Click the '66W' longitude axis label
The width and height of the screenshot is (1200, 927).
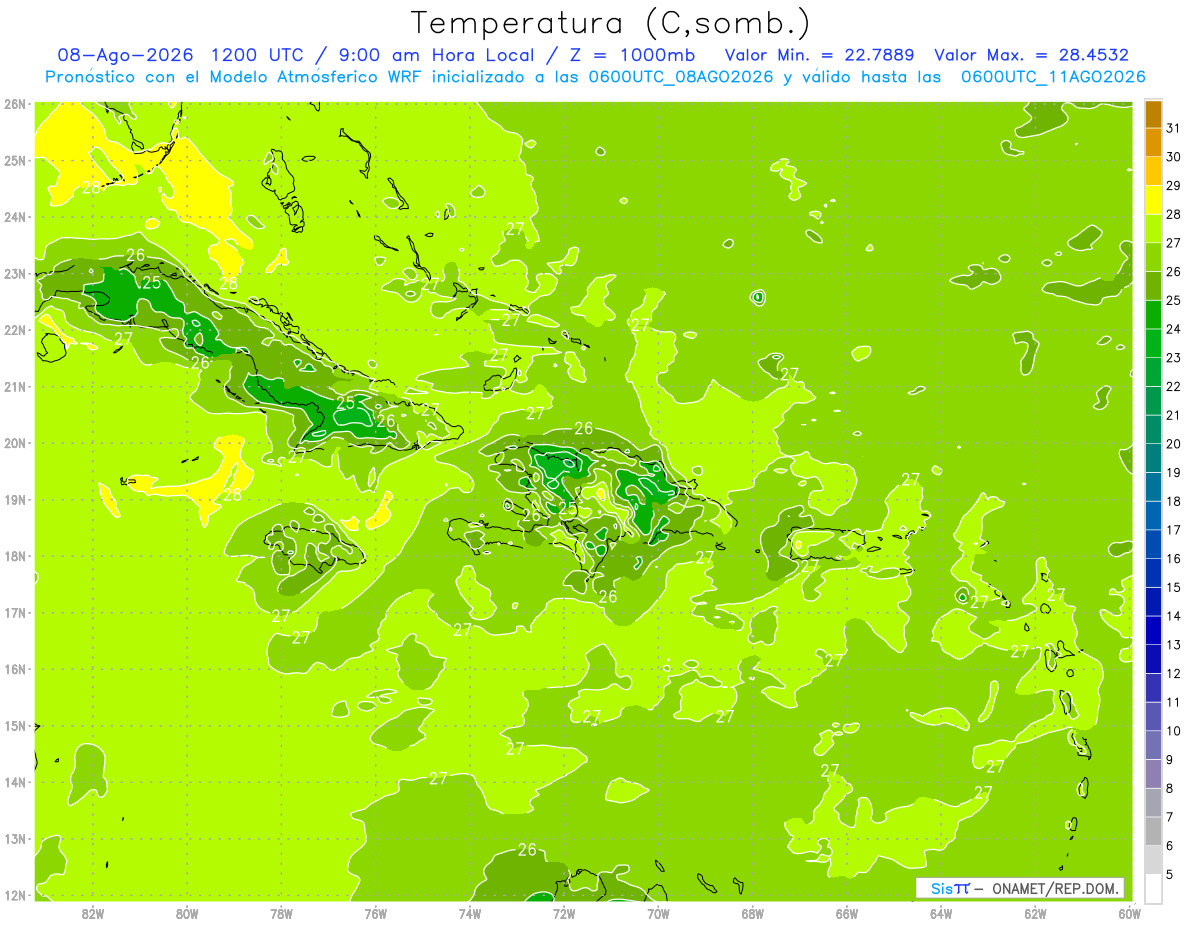(847, 913)
